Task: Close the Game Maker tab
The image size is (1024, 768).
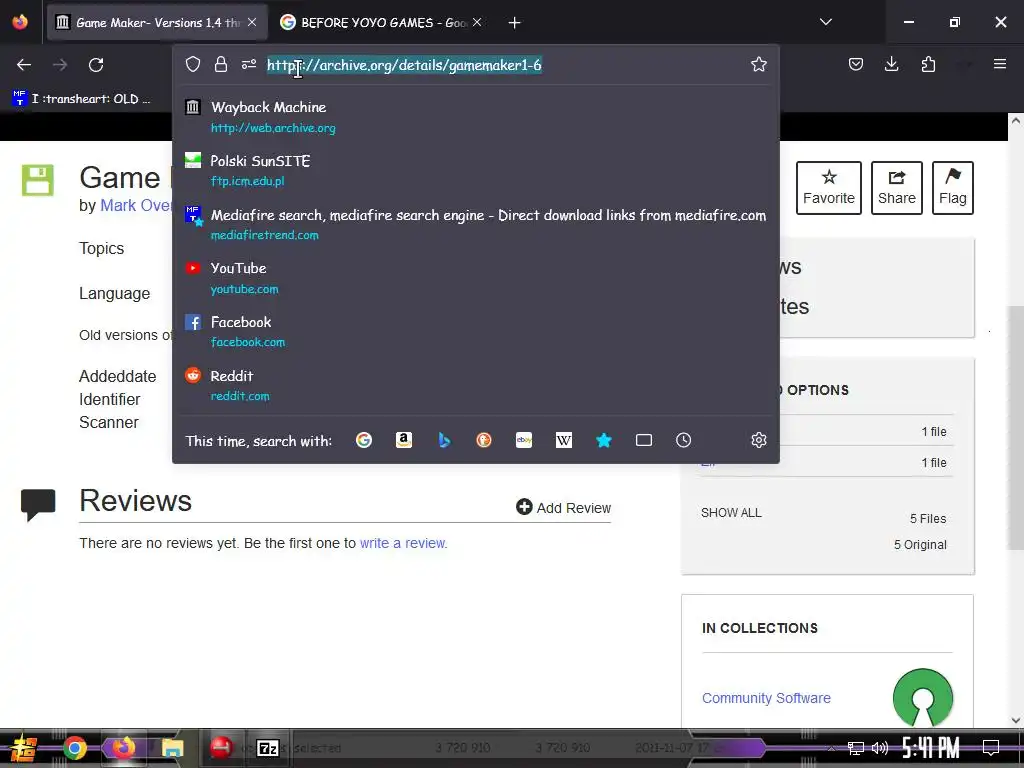Action: (x=252, y=22)
